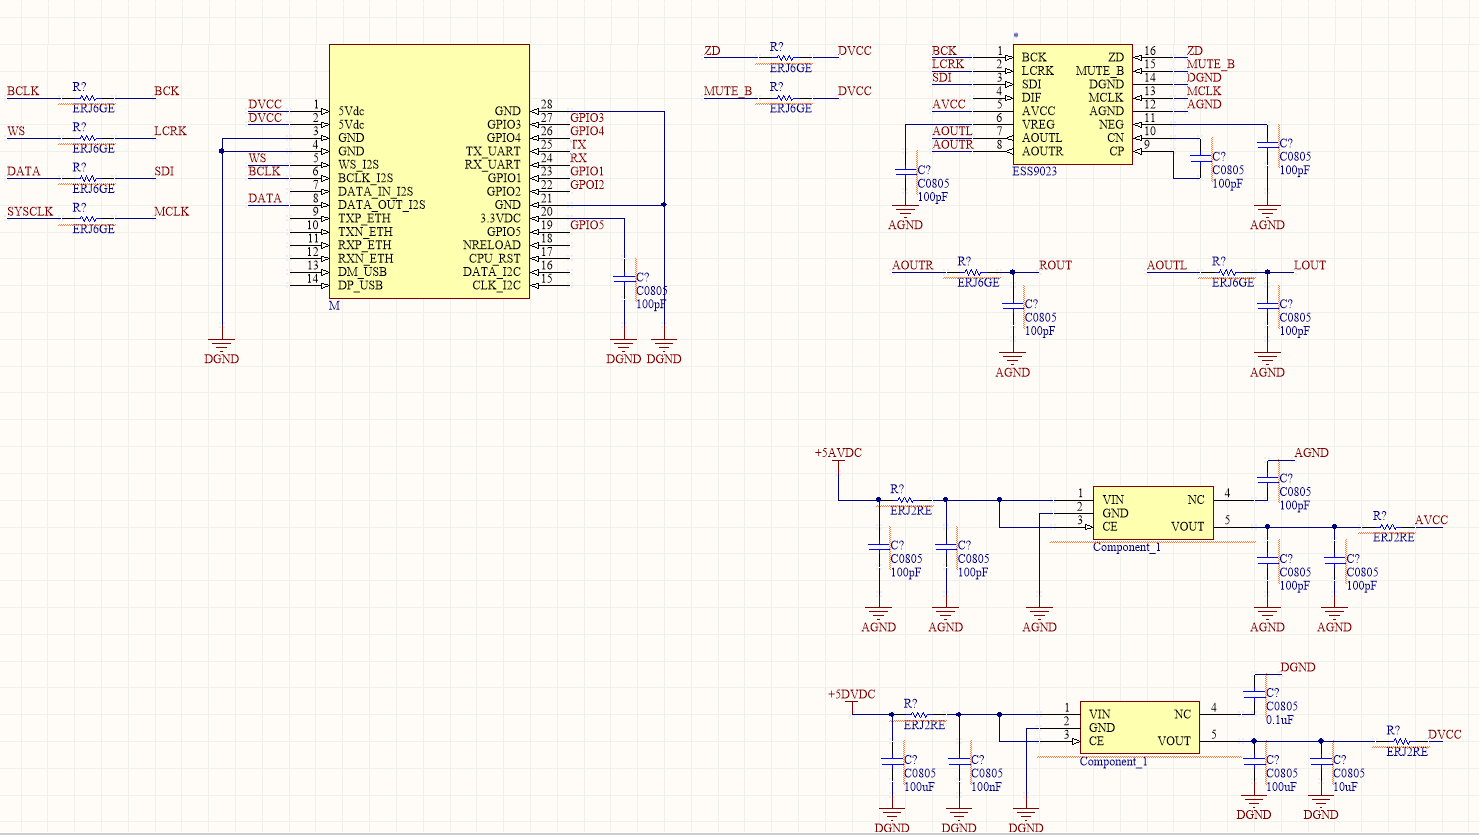This screenshot has height=835, width=1479.
Task: Select the ESS9023 chip body
Action: tap(1072, 104)
